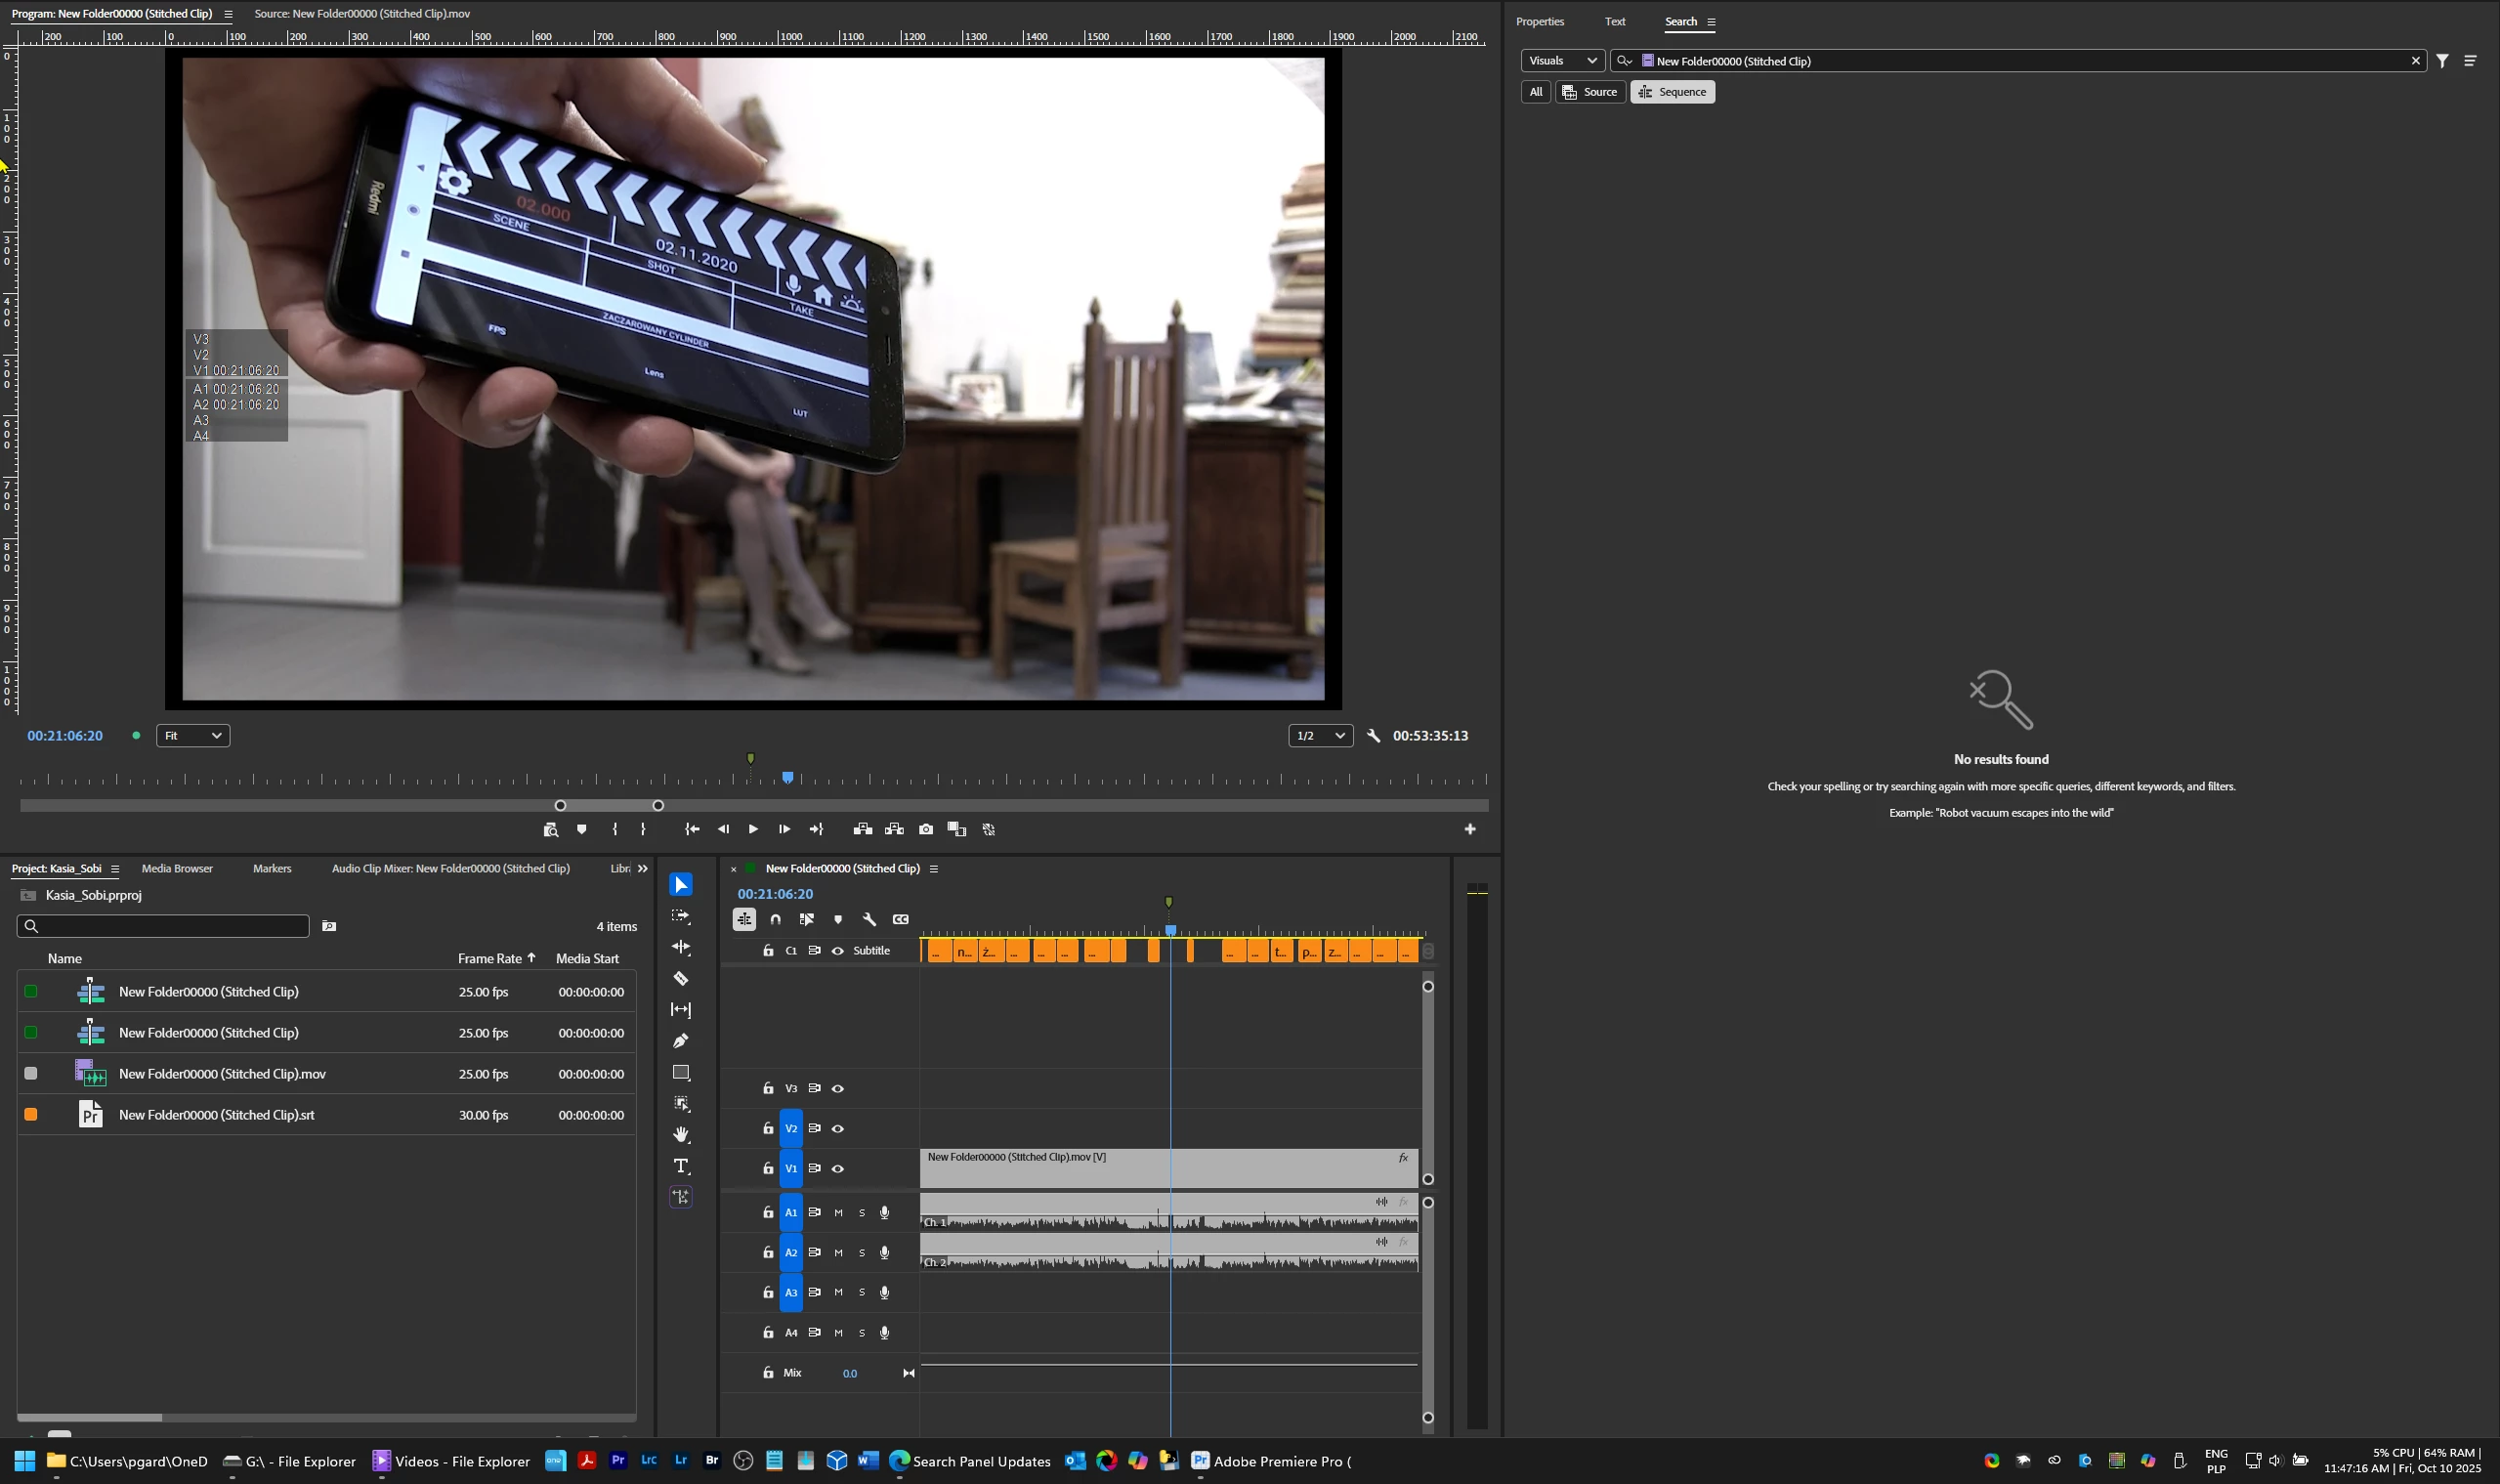Screen dimensions: 2500x1484
Task: Click the All filter button
Action: 1535,92
